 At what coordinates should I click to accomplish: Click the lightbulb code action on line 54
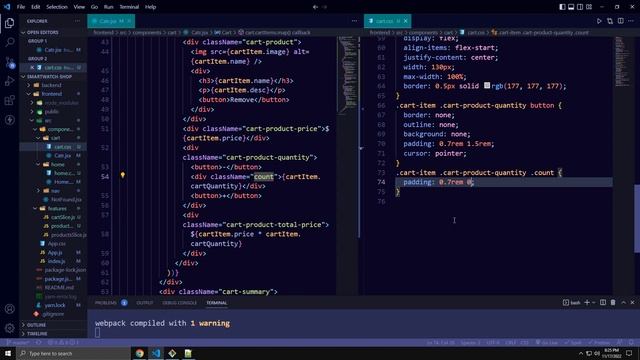(x=122, y=175)
